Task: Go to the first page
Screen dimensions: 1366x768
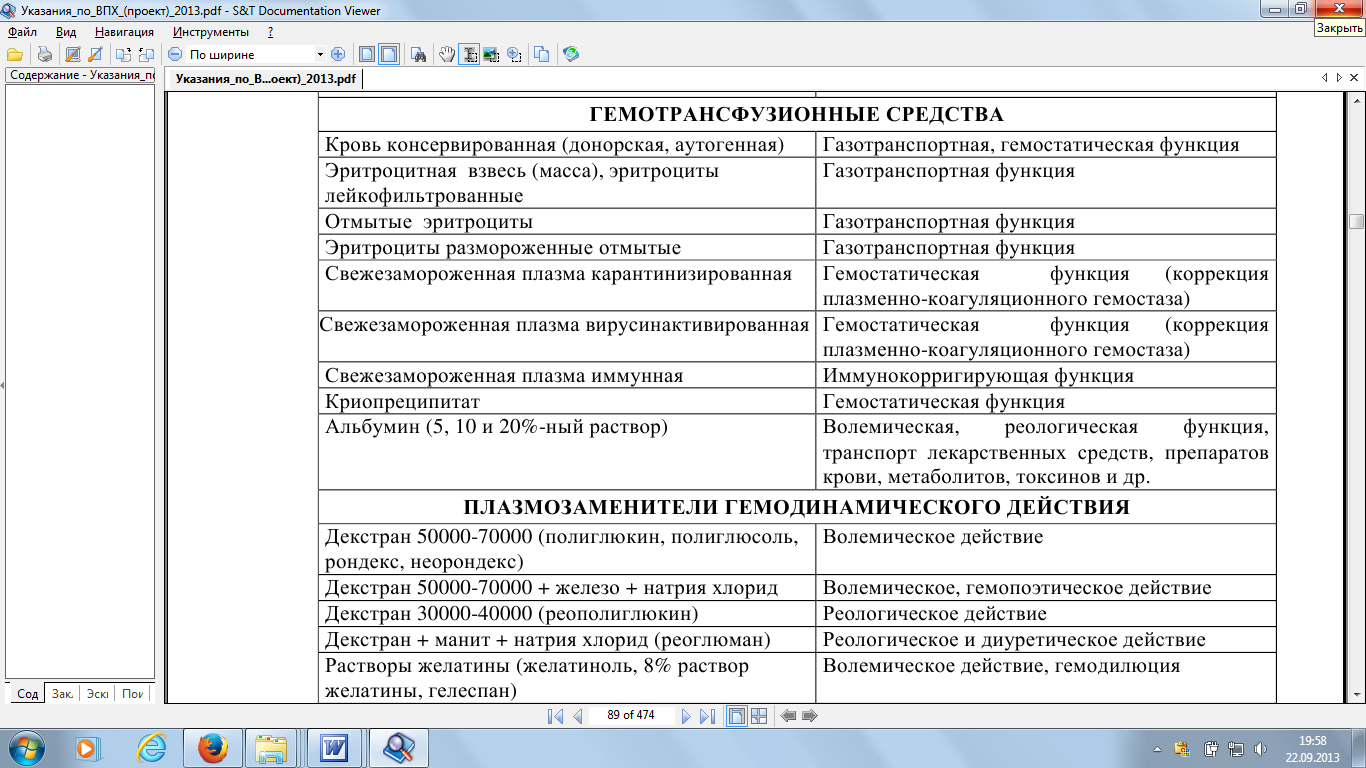Action: coord(556,716)
